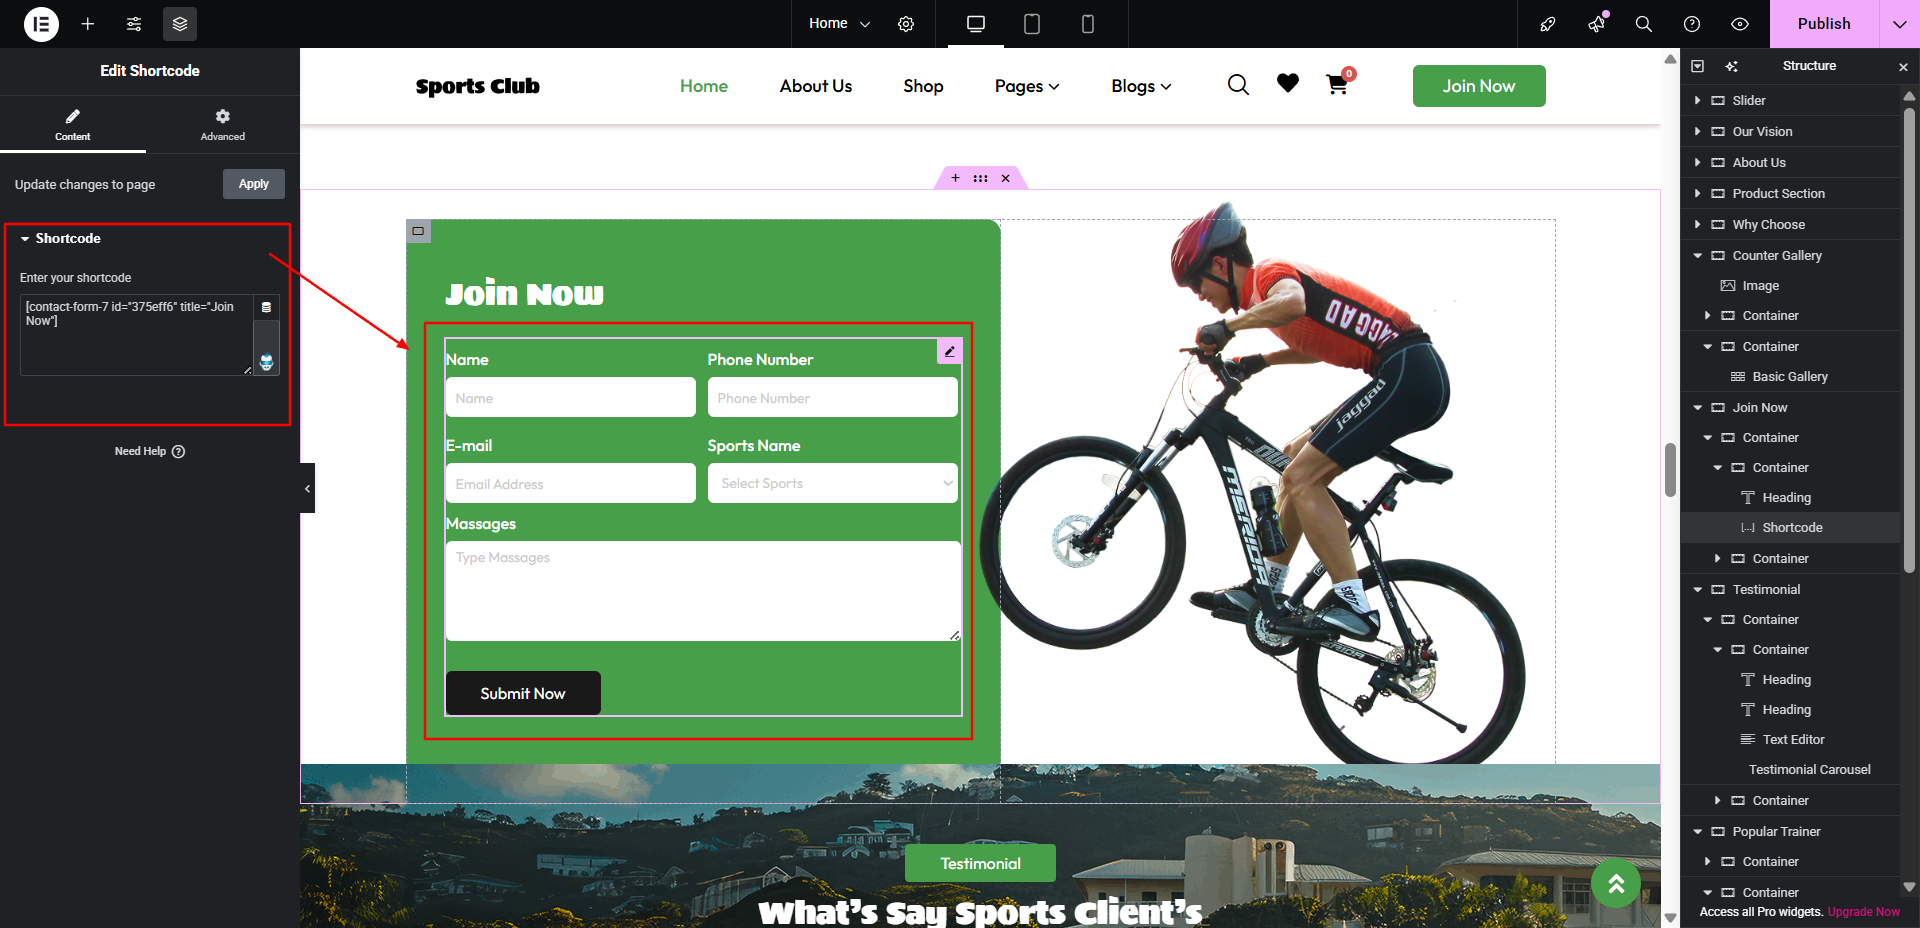Open the Publish options arrow
This screenshot has width=1920, height=928.
tap(1899, 24)
